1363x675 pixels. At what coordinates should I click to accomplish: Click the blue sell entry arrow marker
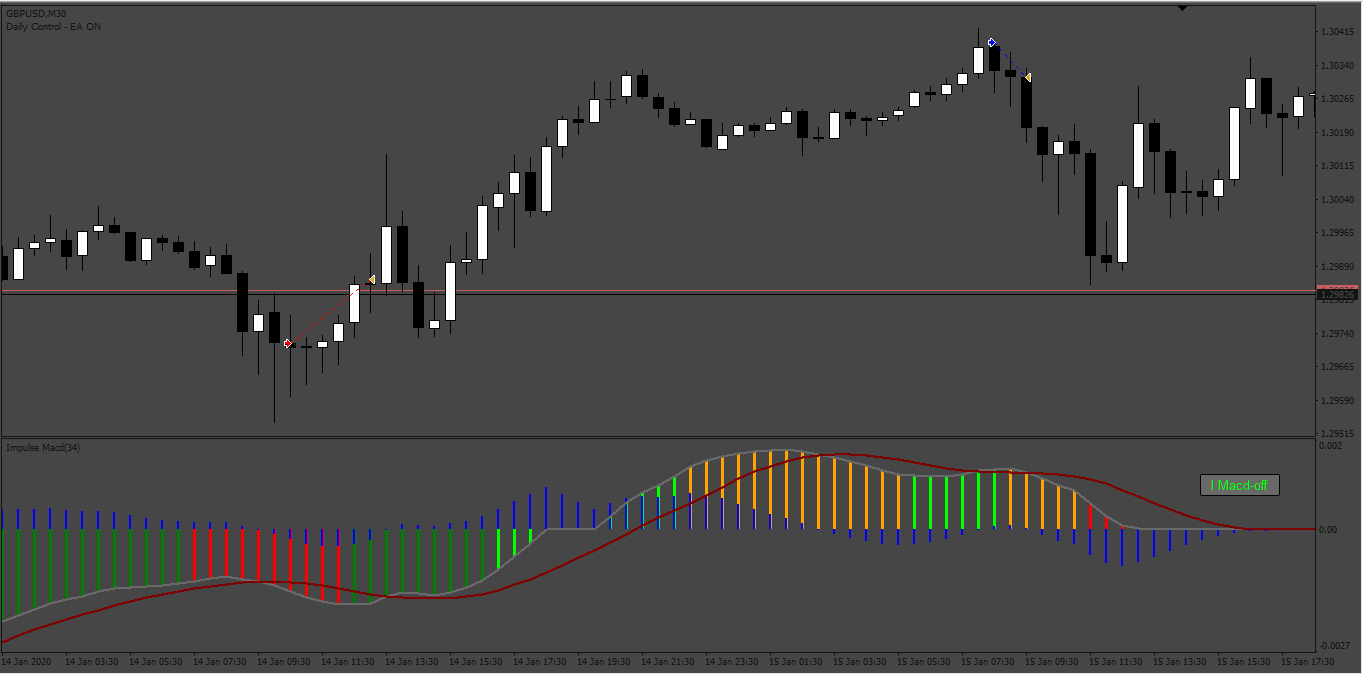tap(992, 42)
